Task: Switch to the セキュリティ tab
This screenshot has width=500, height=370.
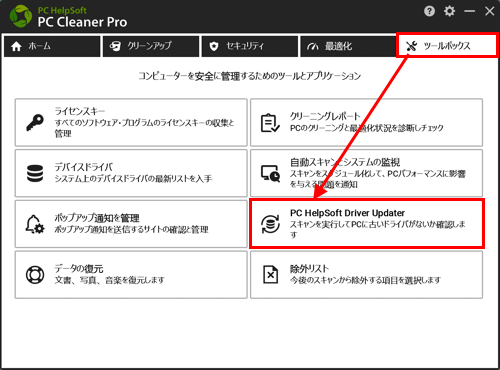Action: 250,46
